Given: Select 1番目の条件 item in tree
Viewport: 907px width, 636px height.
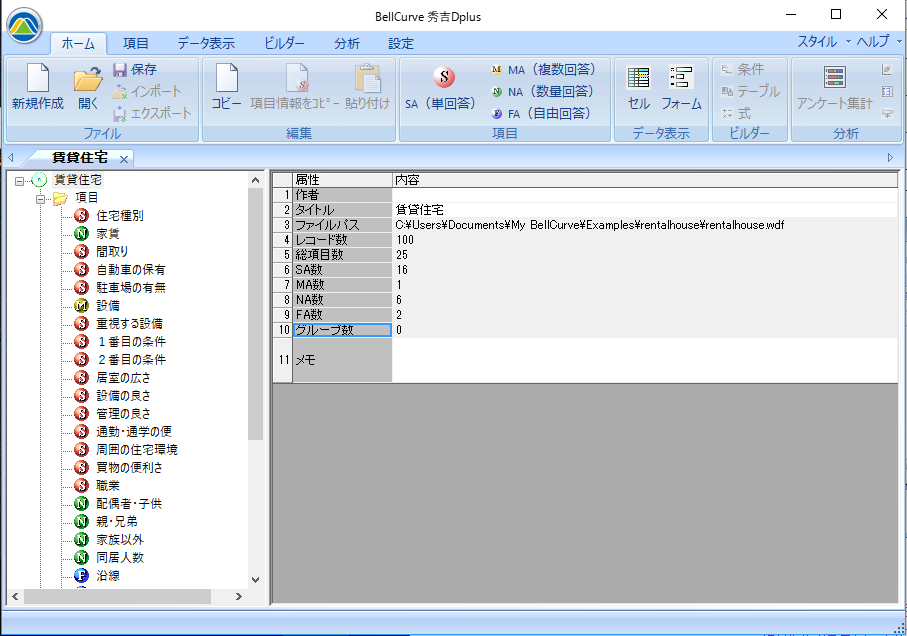Looking at the screenshot, I should pos(131,342).
